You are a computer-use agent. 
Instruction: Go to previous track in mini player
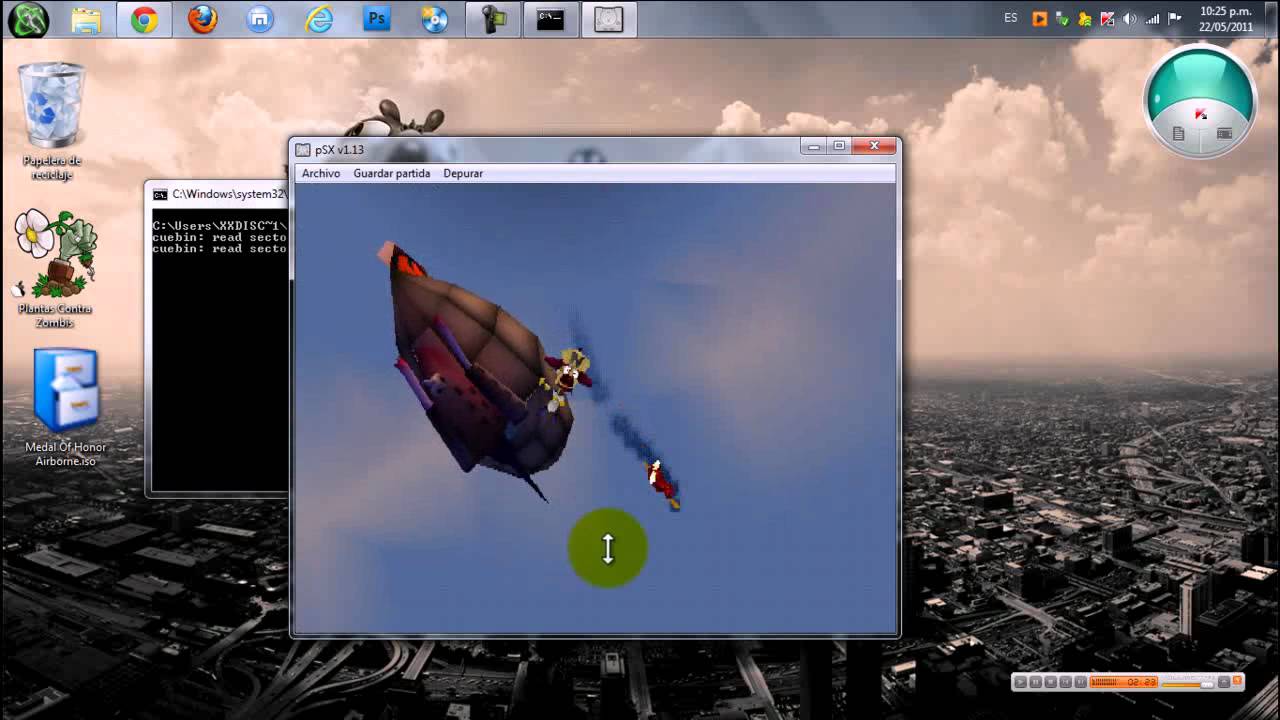coord(1066,681)
